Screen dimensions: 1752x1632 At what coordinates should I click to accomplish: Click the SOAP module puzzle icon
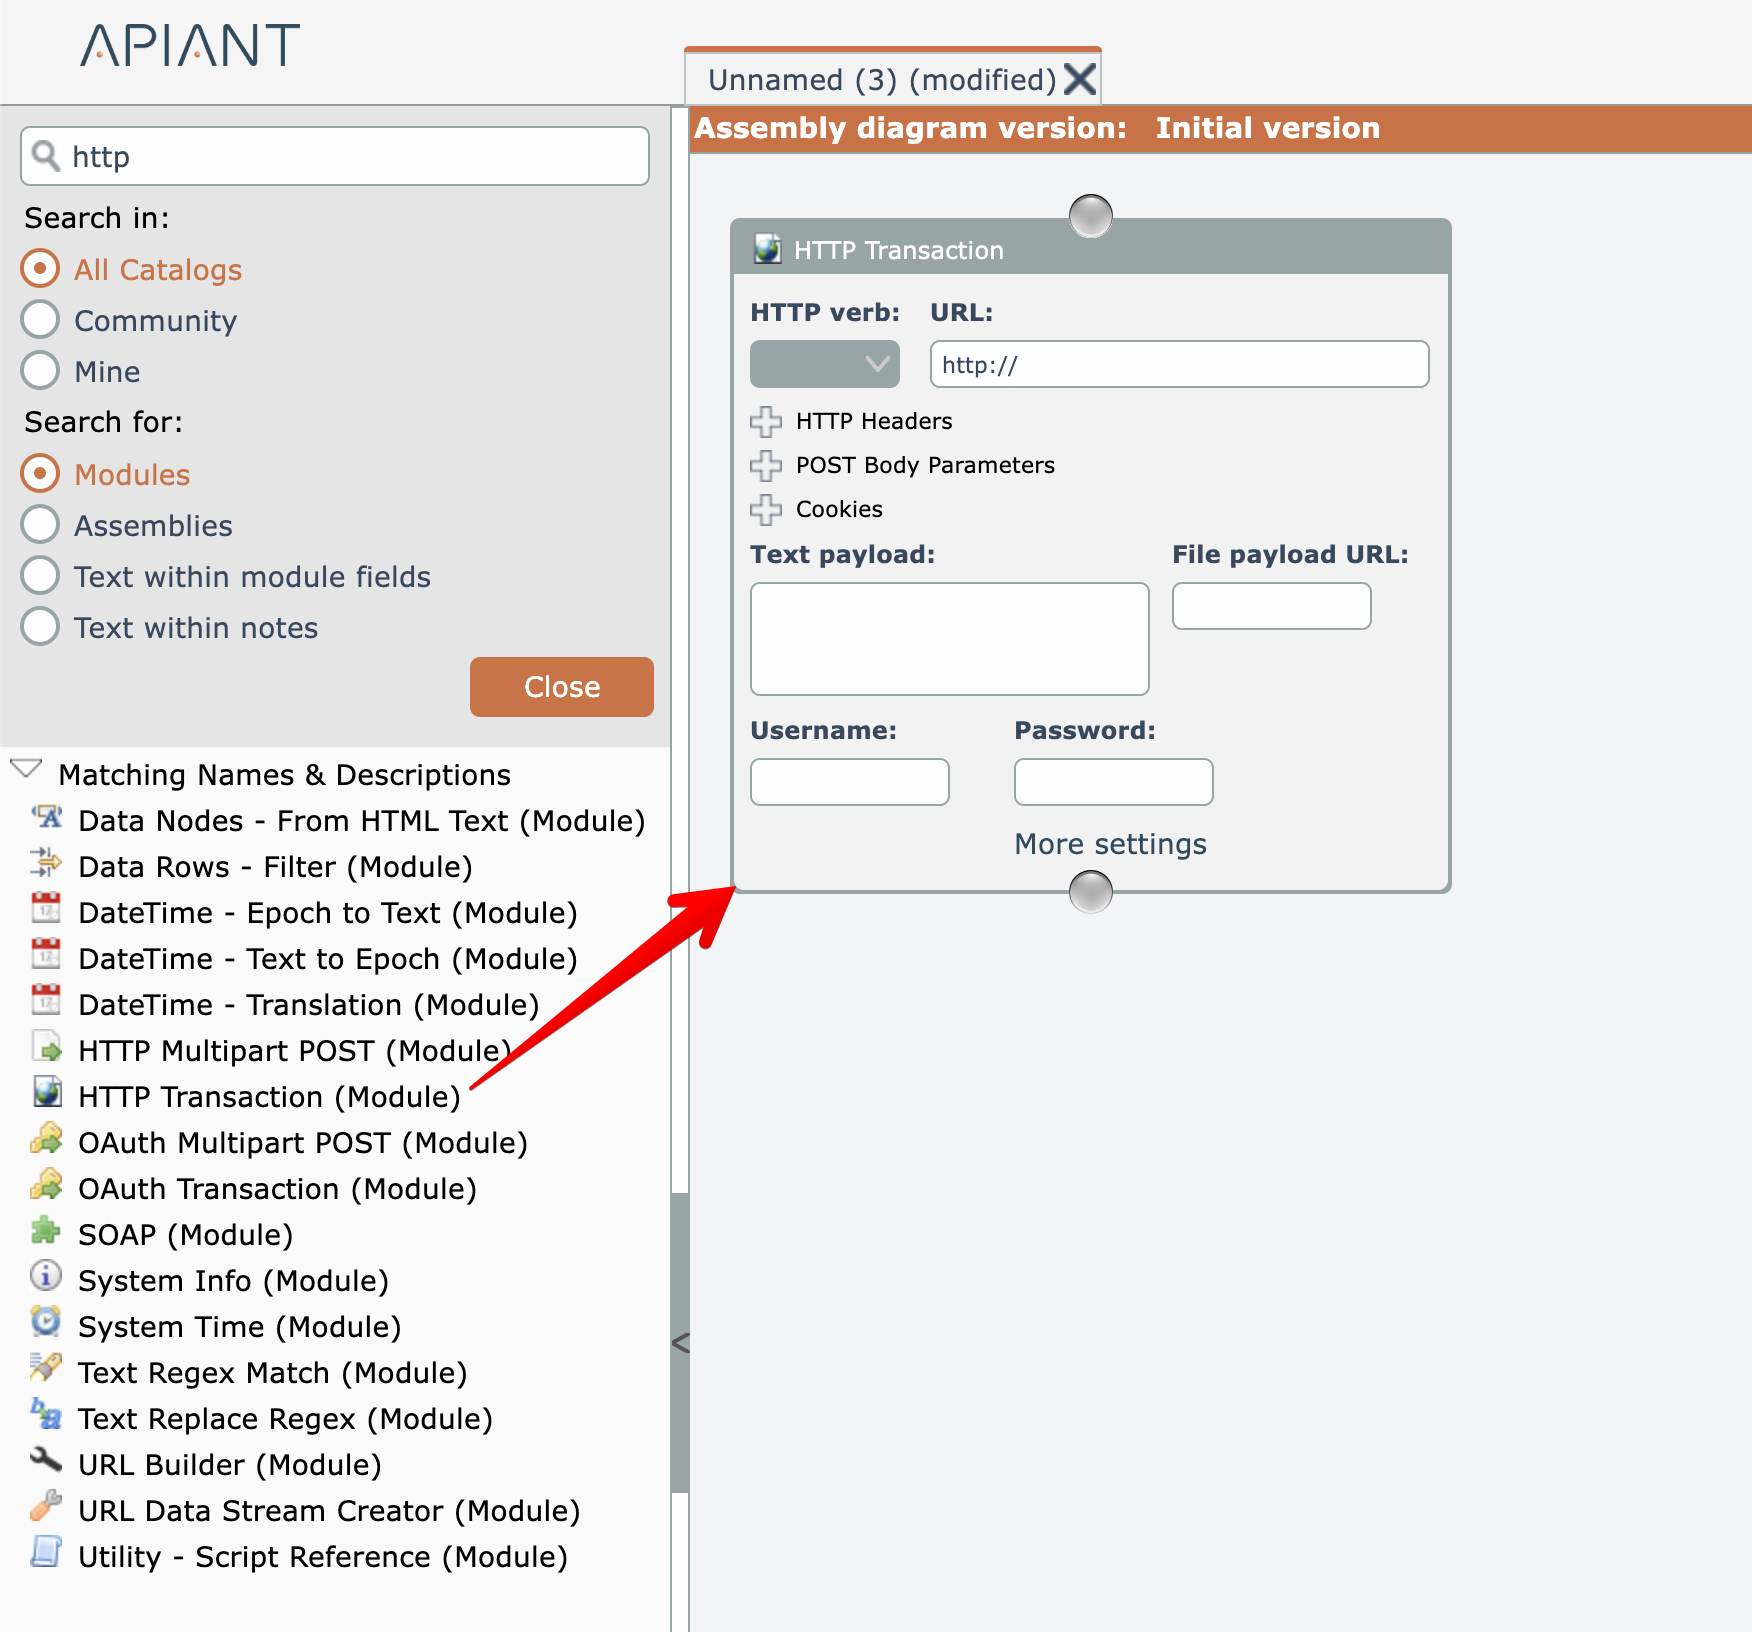click(x=46, y=1231)
